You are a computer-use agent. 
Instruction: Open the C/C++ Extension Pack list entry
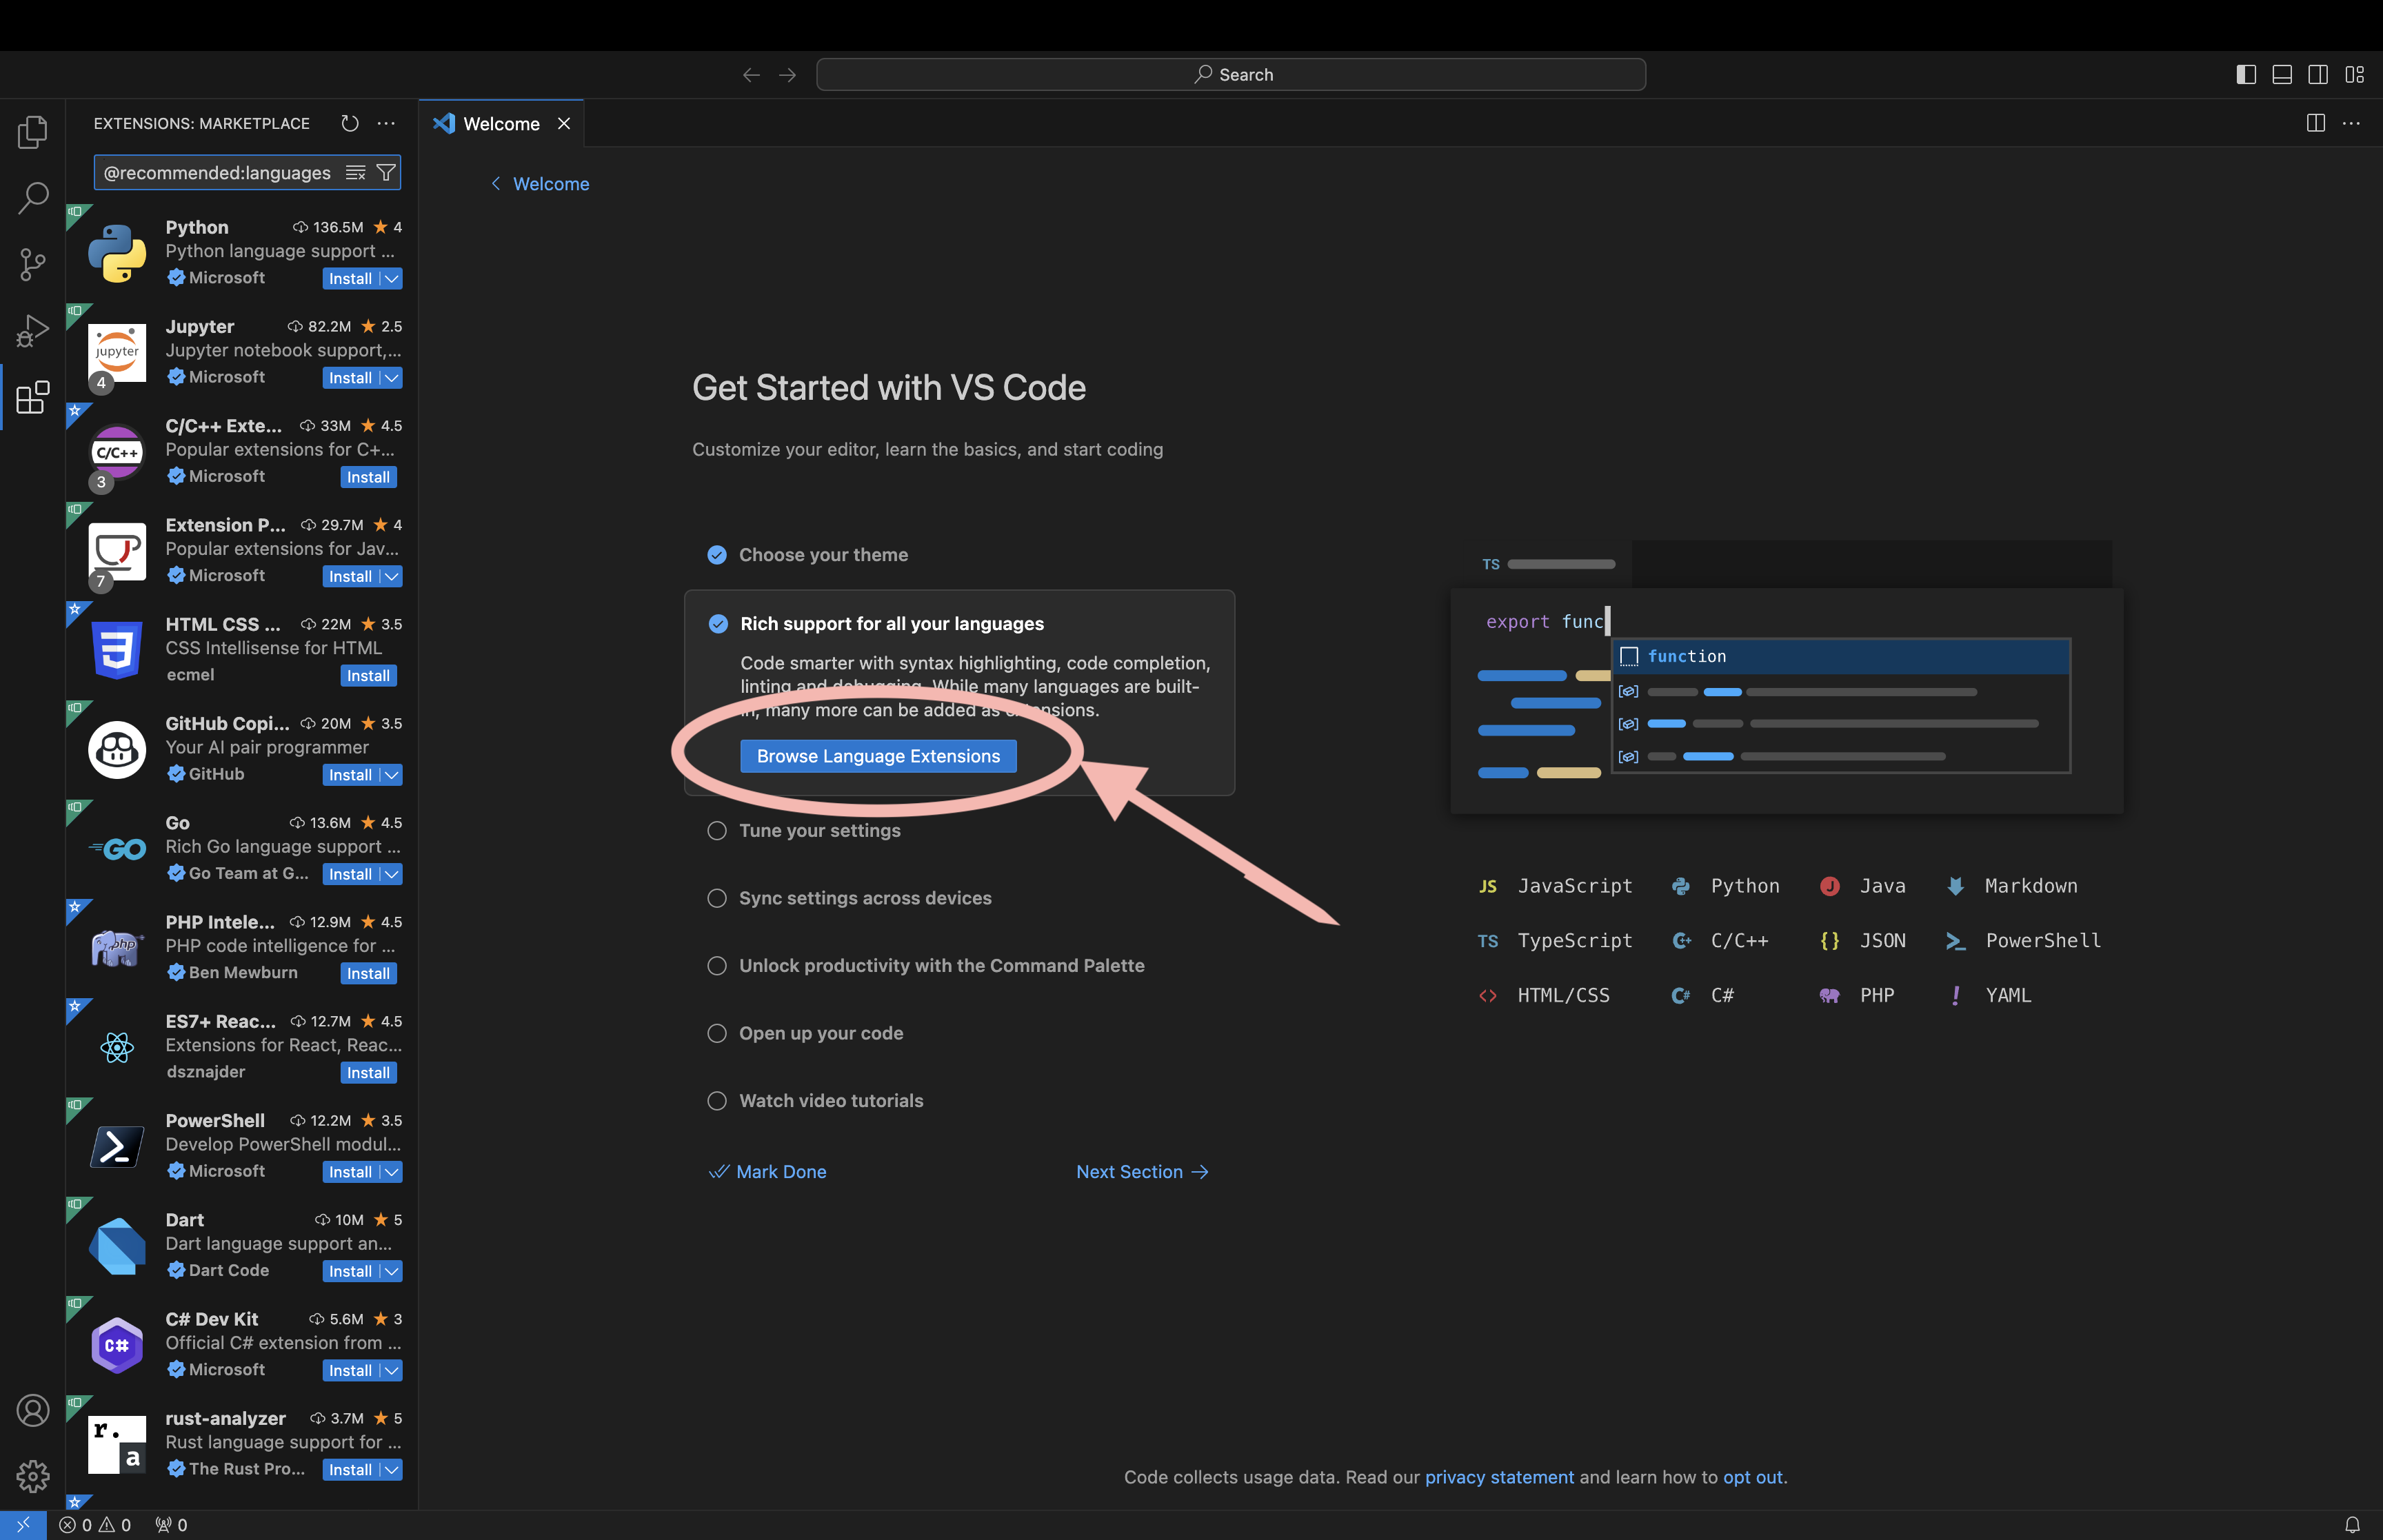(x=242, y=452)
